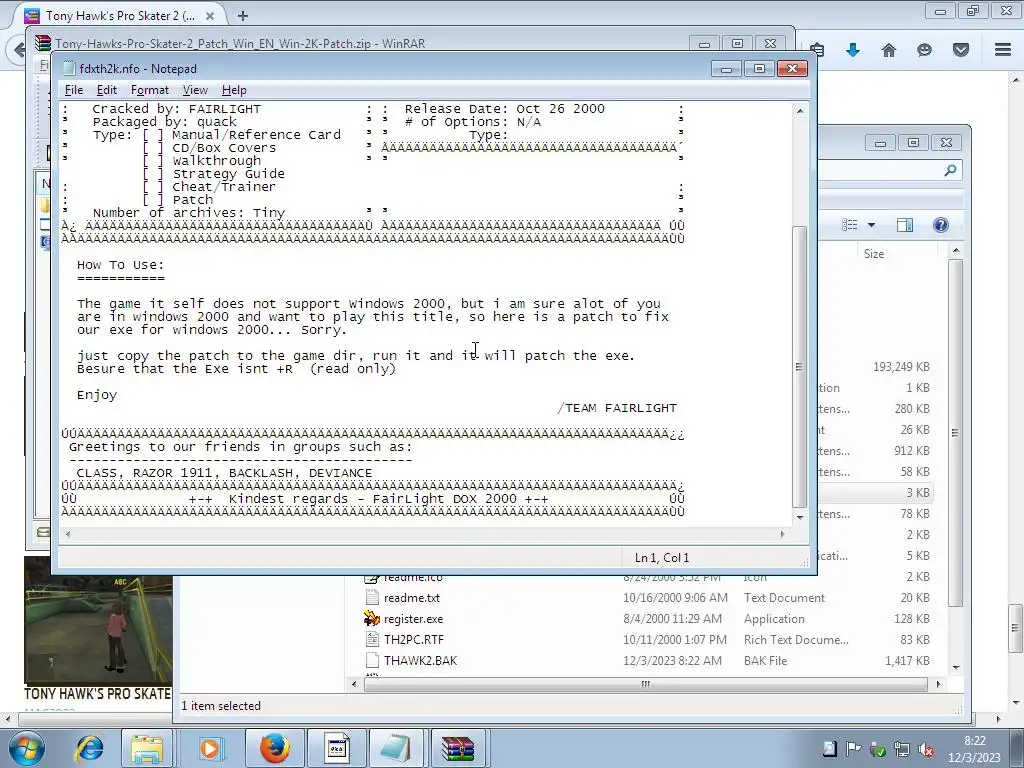Open the File menu in Notepad

(x=74, y=90)
